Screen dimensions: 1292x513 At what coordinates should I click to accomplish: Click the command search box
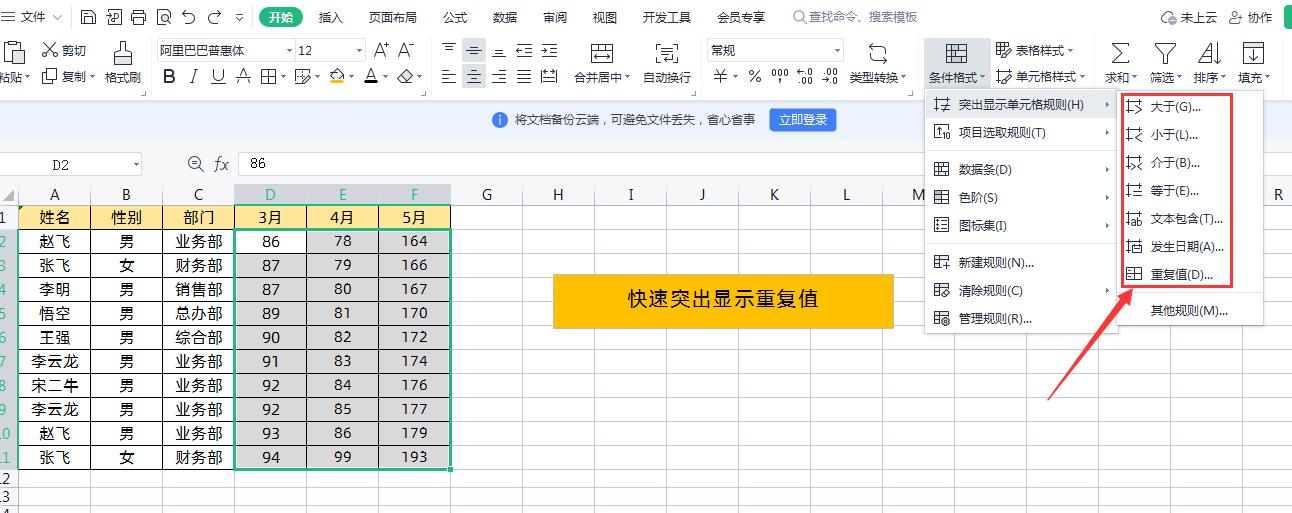[855, 17]
